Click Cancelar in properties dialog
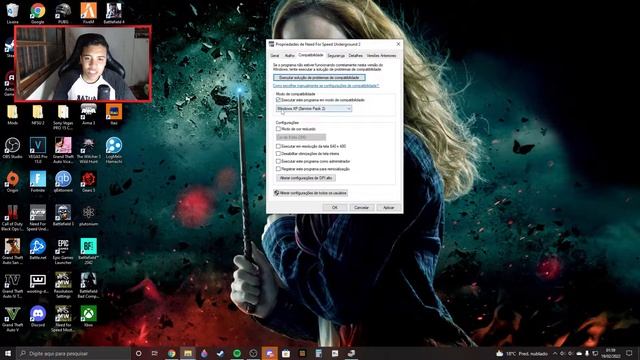This screenshot has width=640, height=360. tap(362, 207)
